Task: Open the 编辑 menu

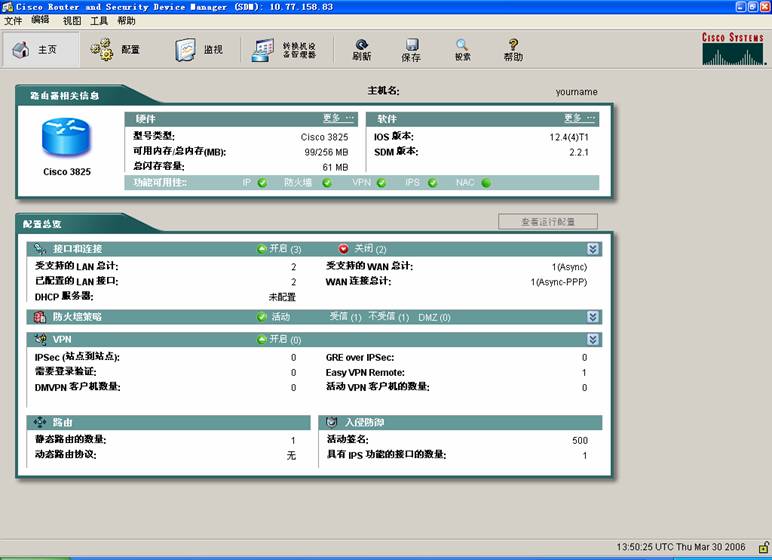Action: pos(40,20)
